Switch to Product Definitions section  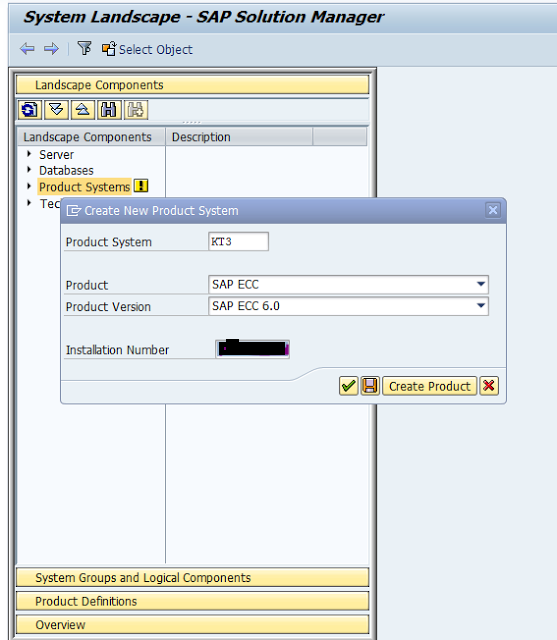192,601
